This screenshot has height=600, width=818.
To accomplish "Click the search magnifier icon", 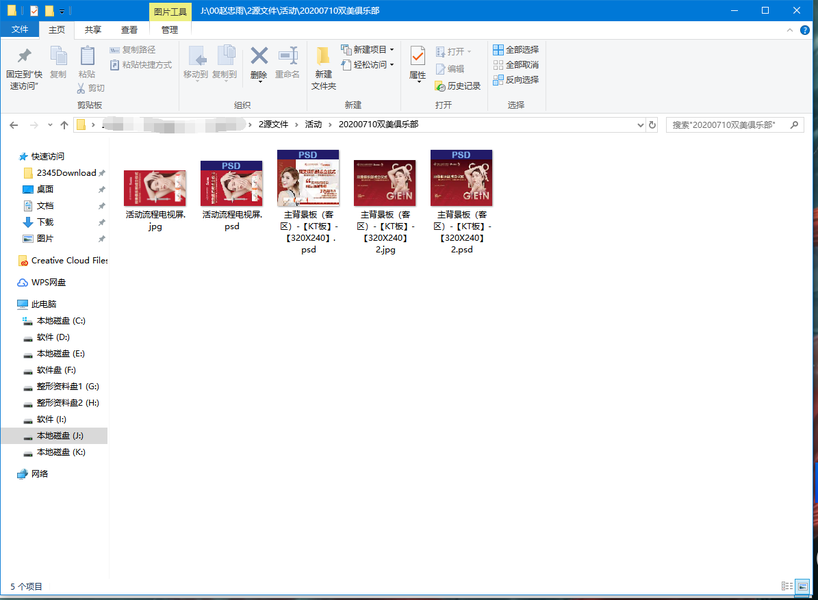I will pyautogui.click(x=794, y=125).
